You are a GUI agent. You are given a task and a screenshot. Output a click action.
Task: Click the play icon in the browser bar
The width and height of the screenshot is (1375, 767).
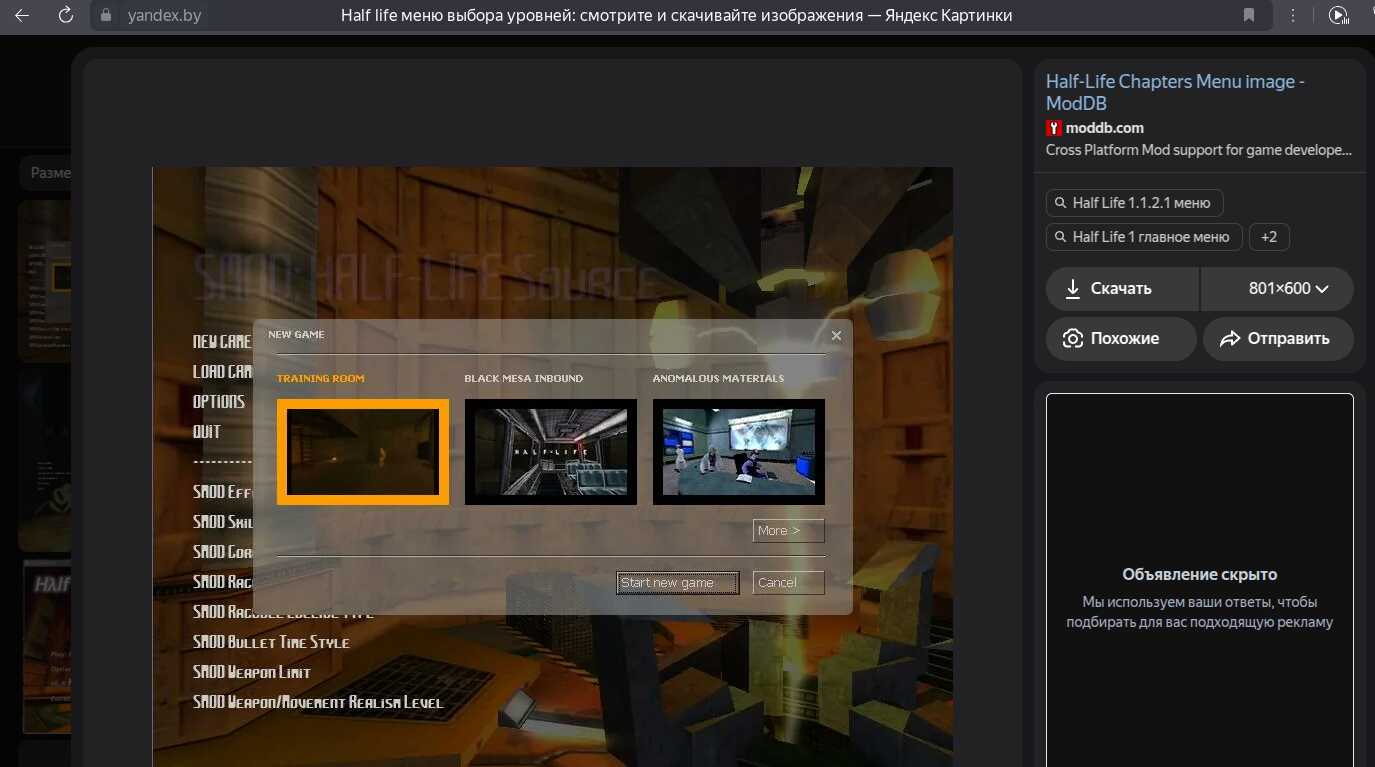[x=1338, y=15]
